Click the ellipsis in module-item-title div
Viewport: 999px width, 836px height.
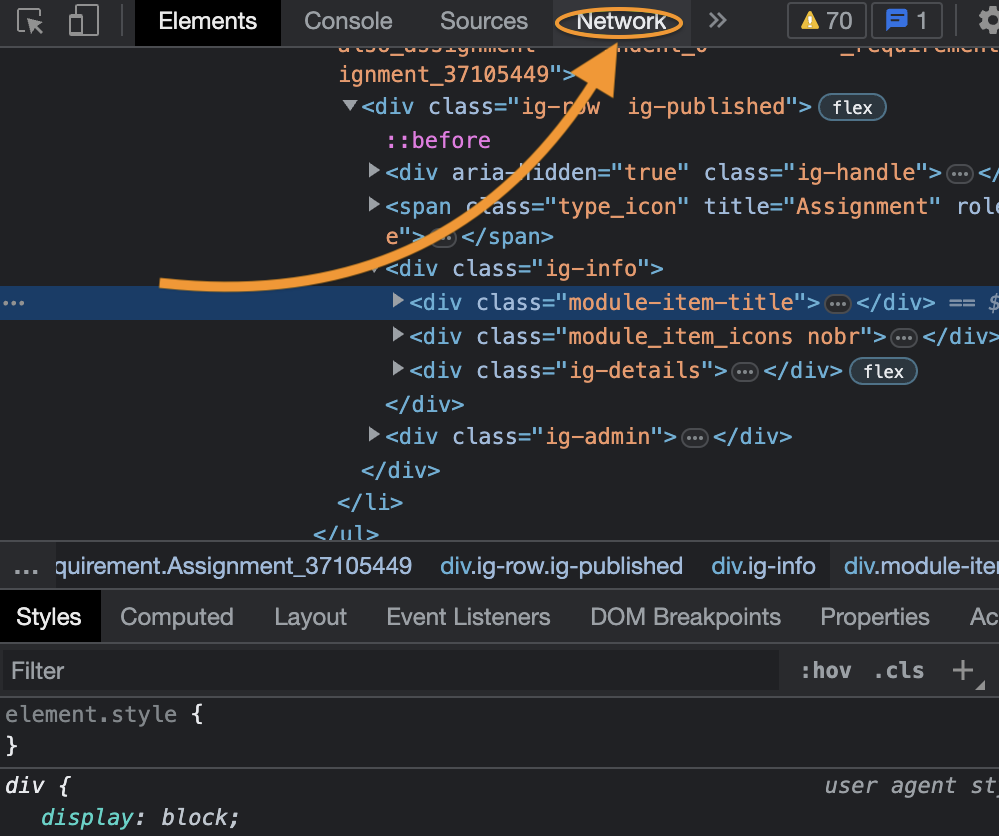point(837,304)
